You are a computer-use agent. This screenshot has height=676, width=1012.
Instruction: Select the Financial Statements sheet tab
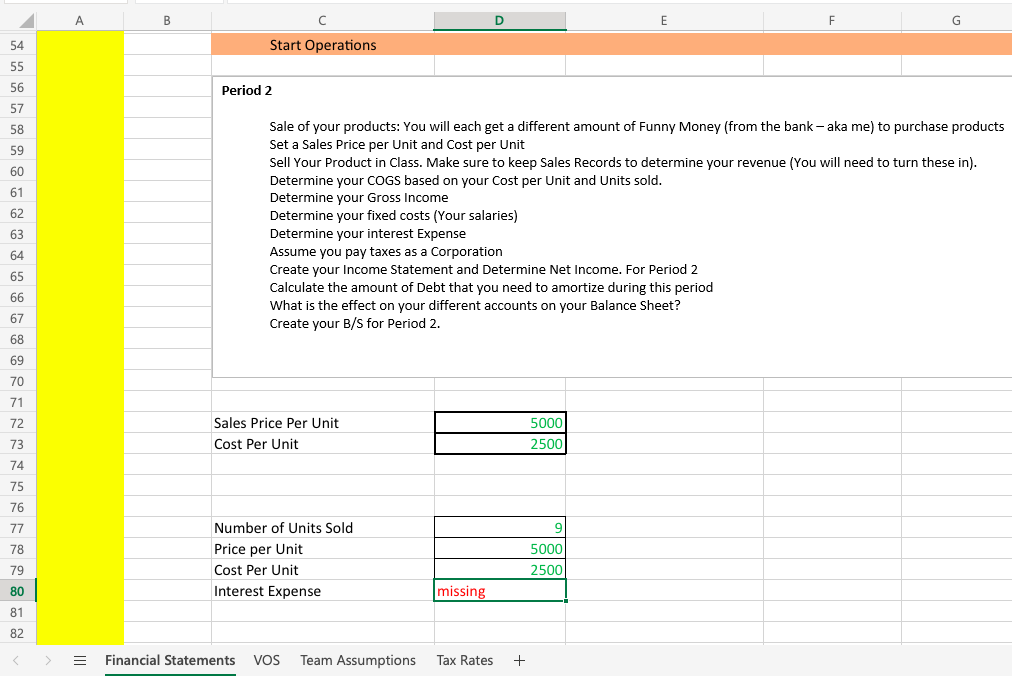coord(170,660)
